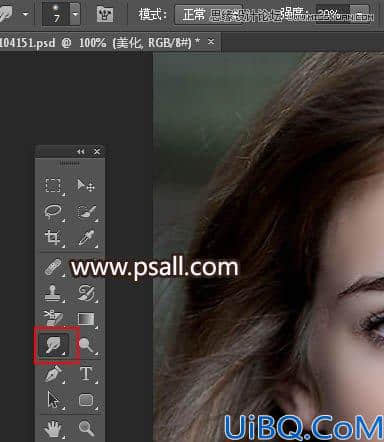Image resolution: width=384 pixels, height=442 pixels.
Task: Collapse the toolbox with double-arrow button
Action: click(x=81, y=152)
